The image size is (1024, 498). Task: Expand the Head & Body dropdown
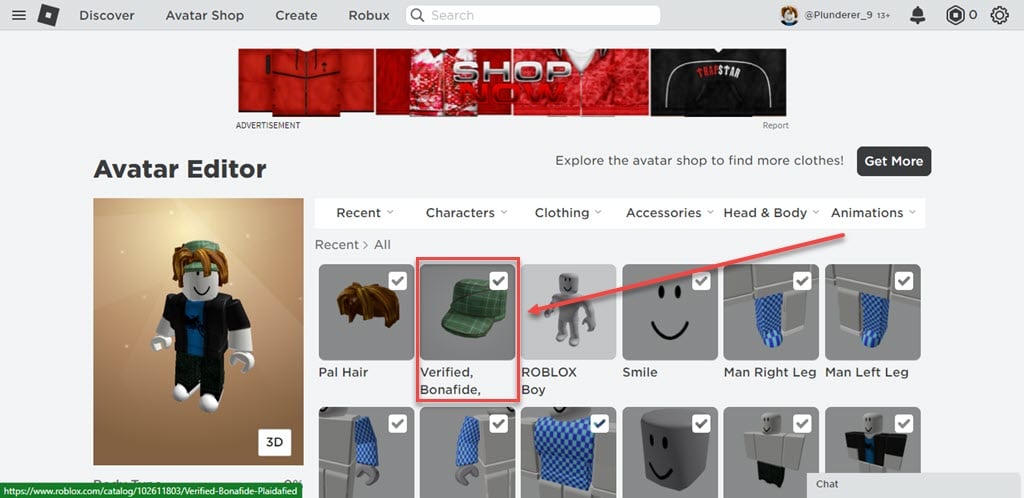coord(771,213)
